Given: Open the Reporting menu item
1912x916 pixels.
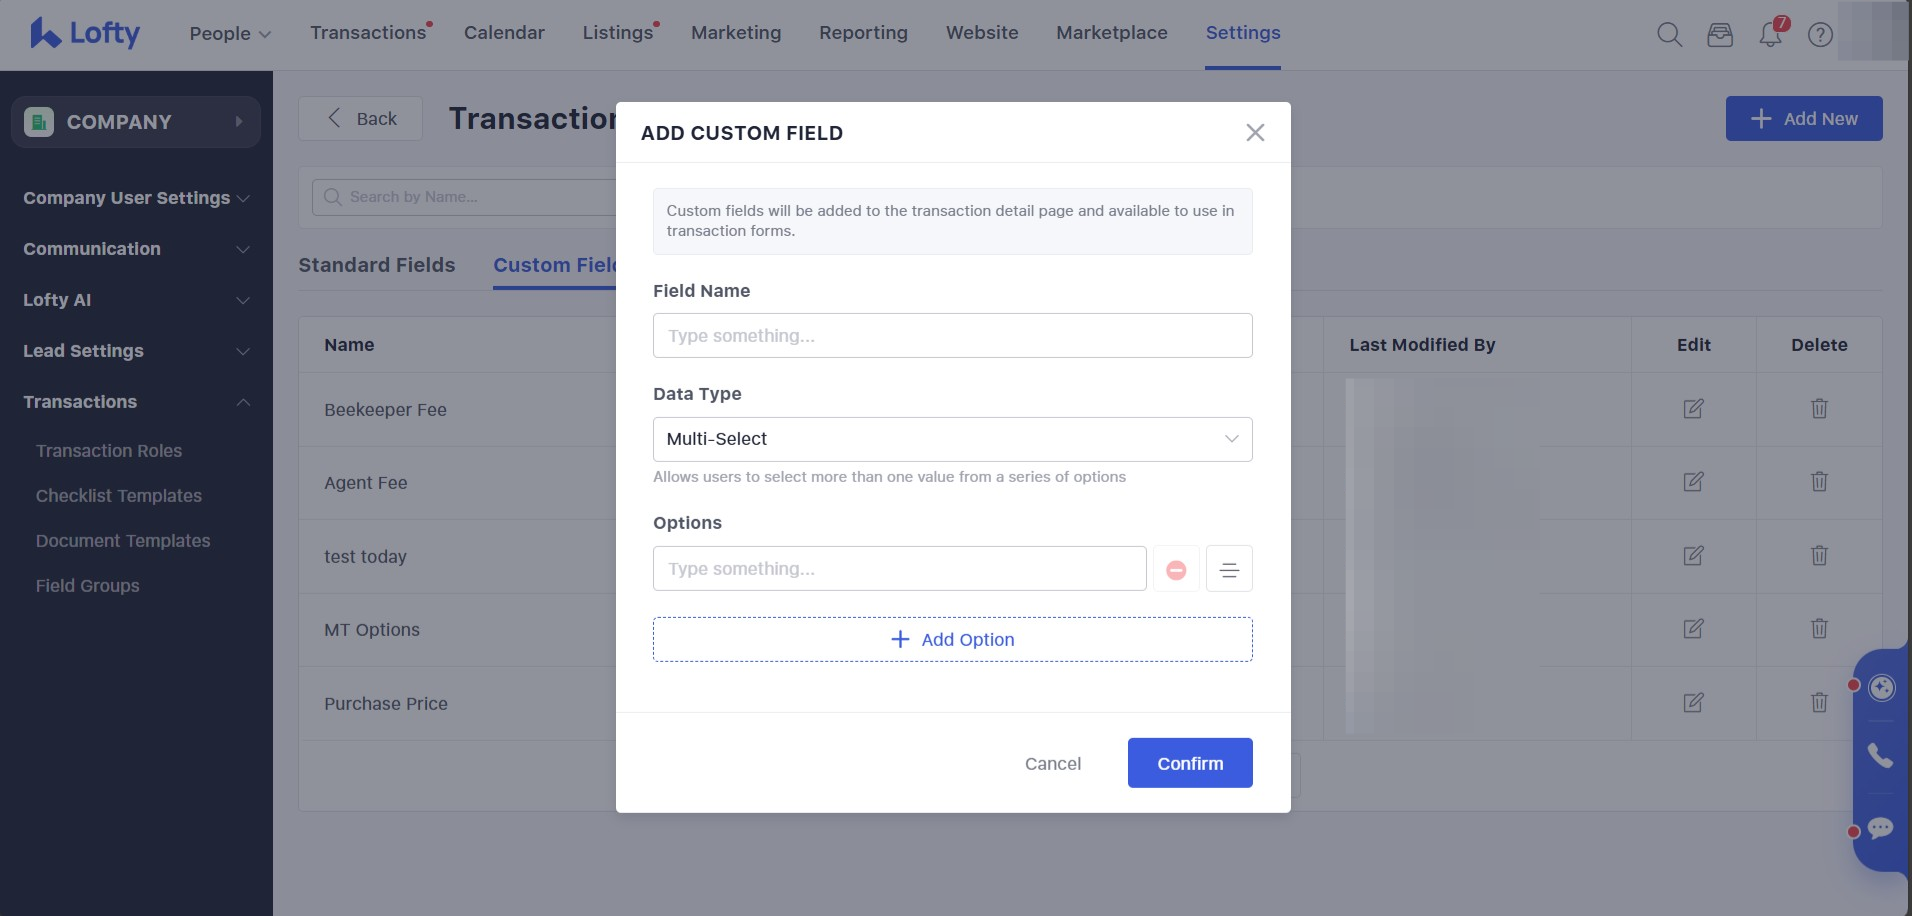Looking at the screenshot, I should 863,33.
